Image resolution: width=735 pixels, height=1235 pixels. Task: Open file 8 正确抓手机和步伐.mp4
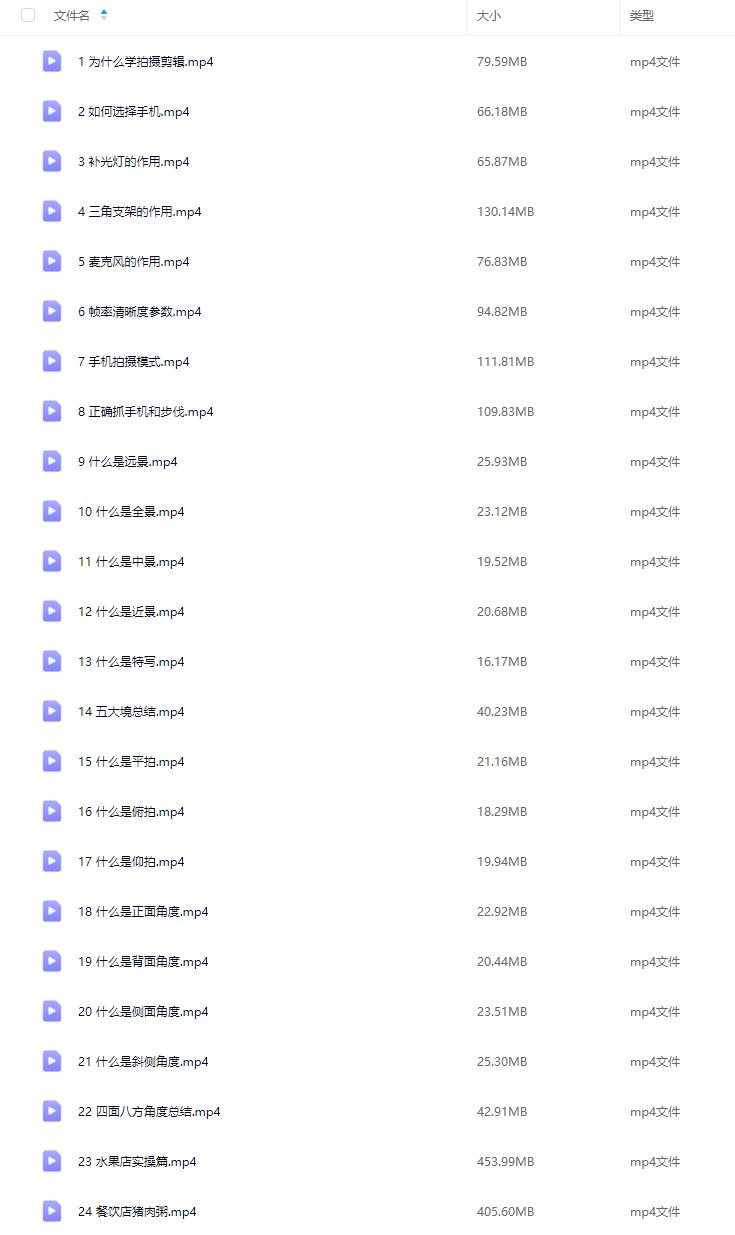click(x=146, y=411)
